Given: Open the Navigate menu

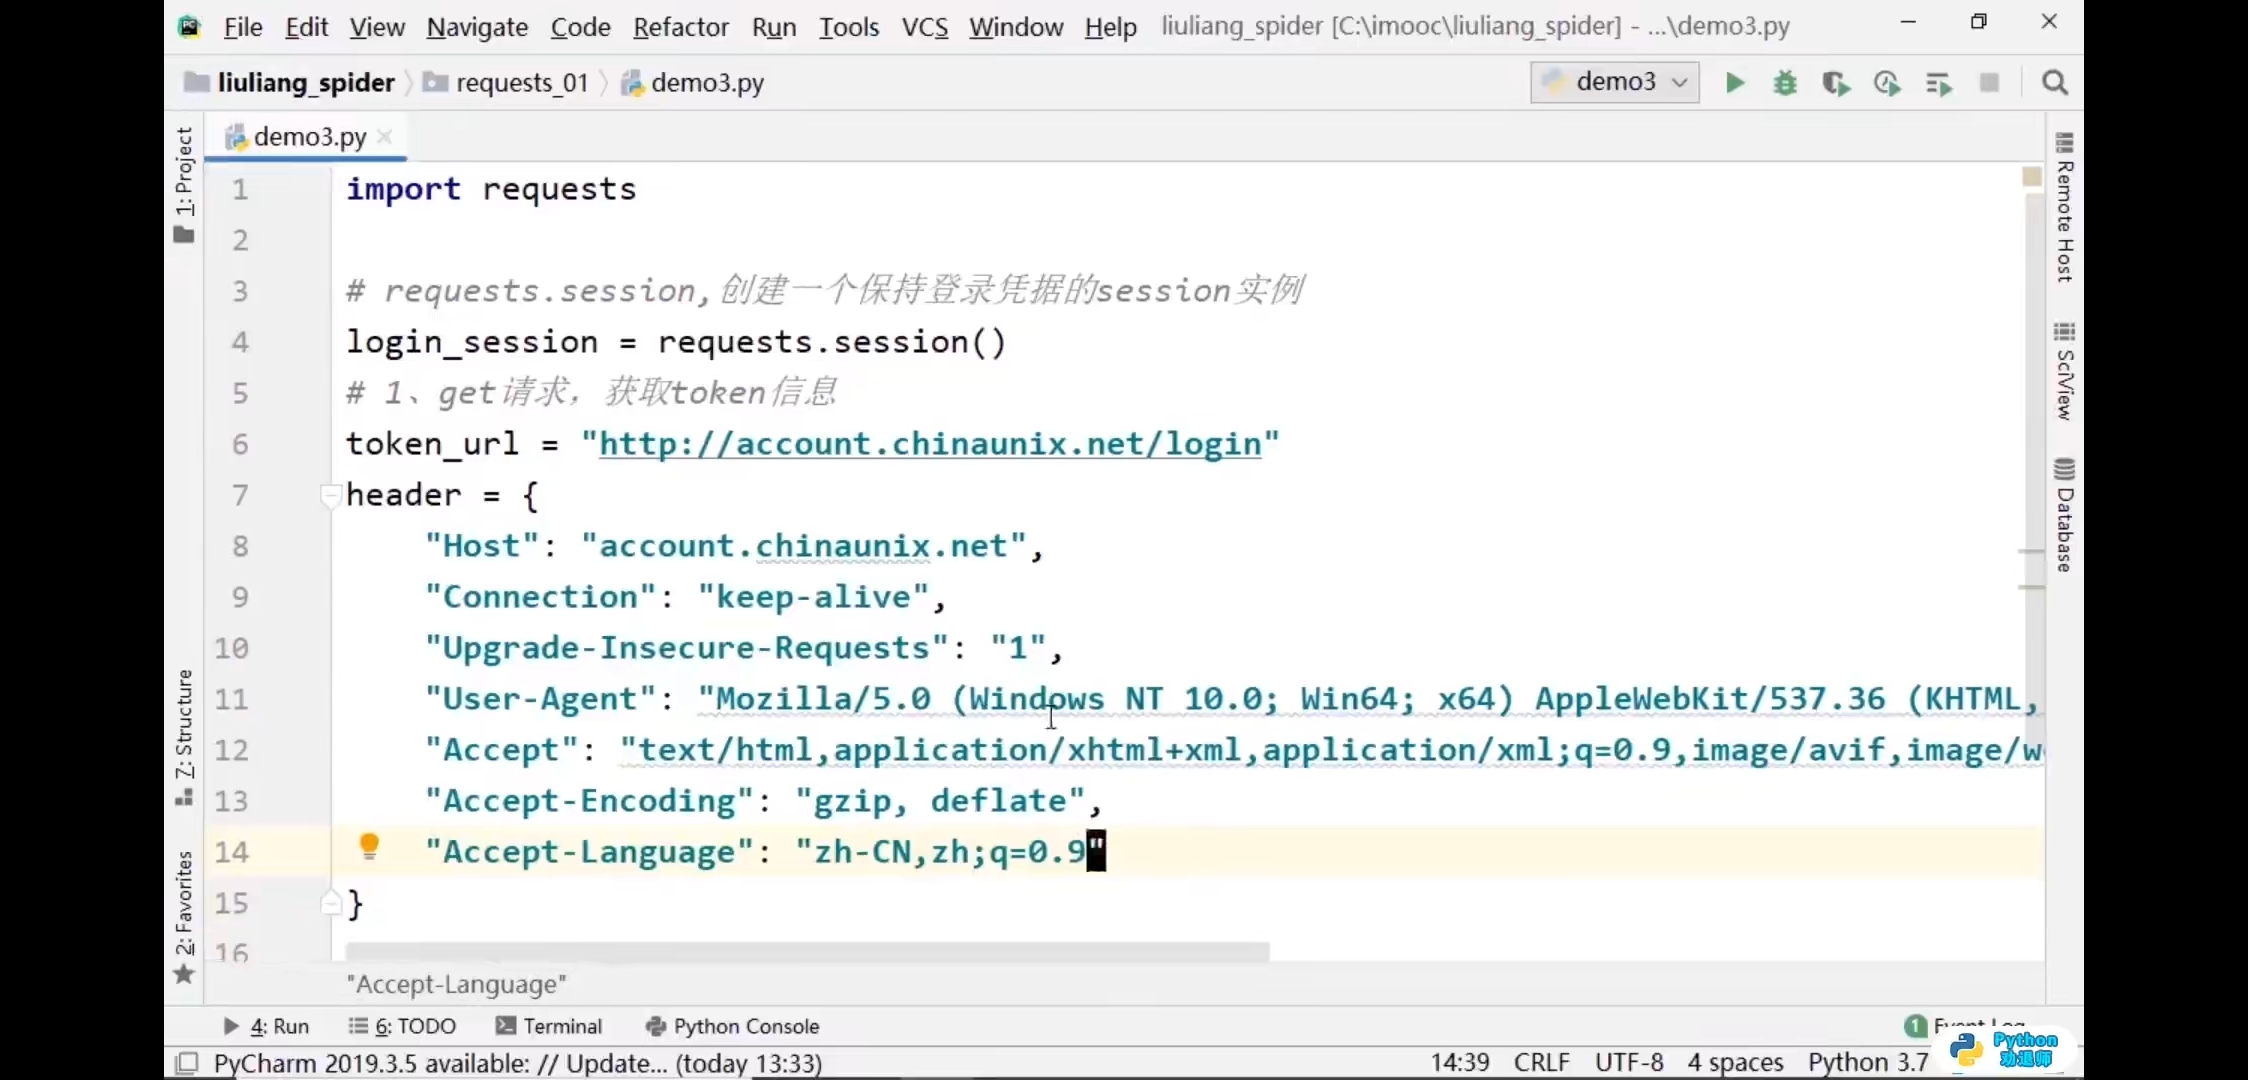Looking at the screenshot, I should tap(477, 27).
